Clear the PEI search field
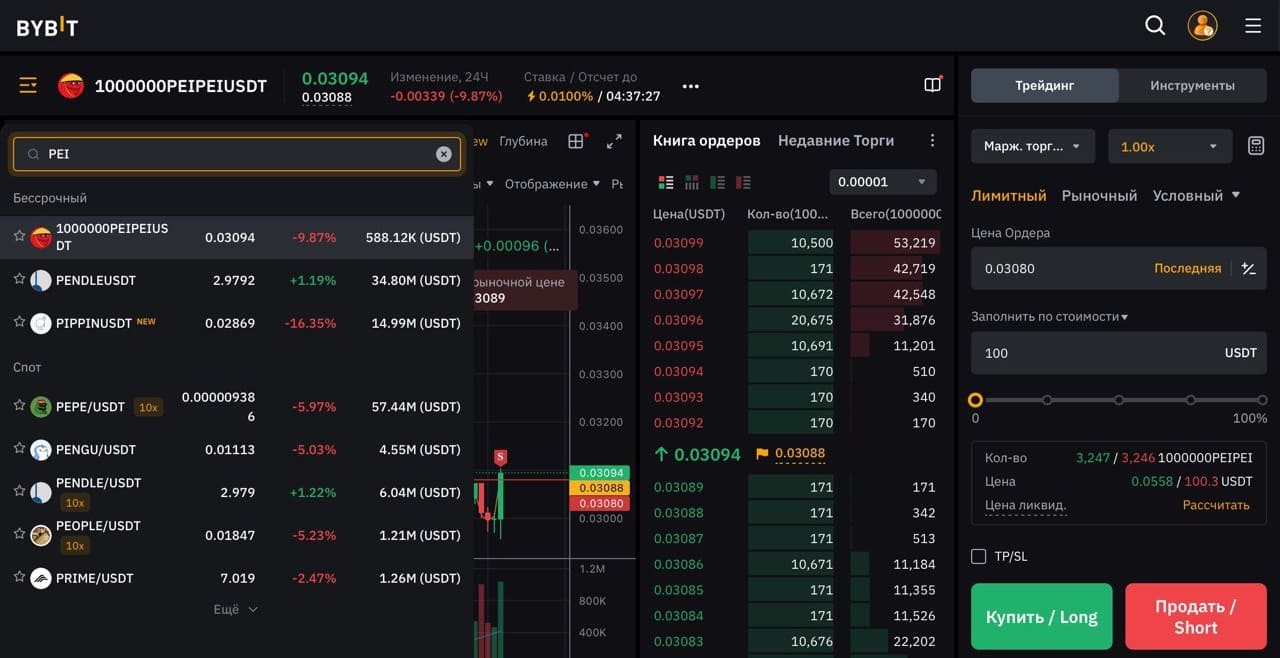Viewport: 1280px width, 658px height. pos(444,154)
